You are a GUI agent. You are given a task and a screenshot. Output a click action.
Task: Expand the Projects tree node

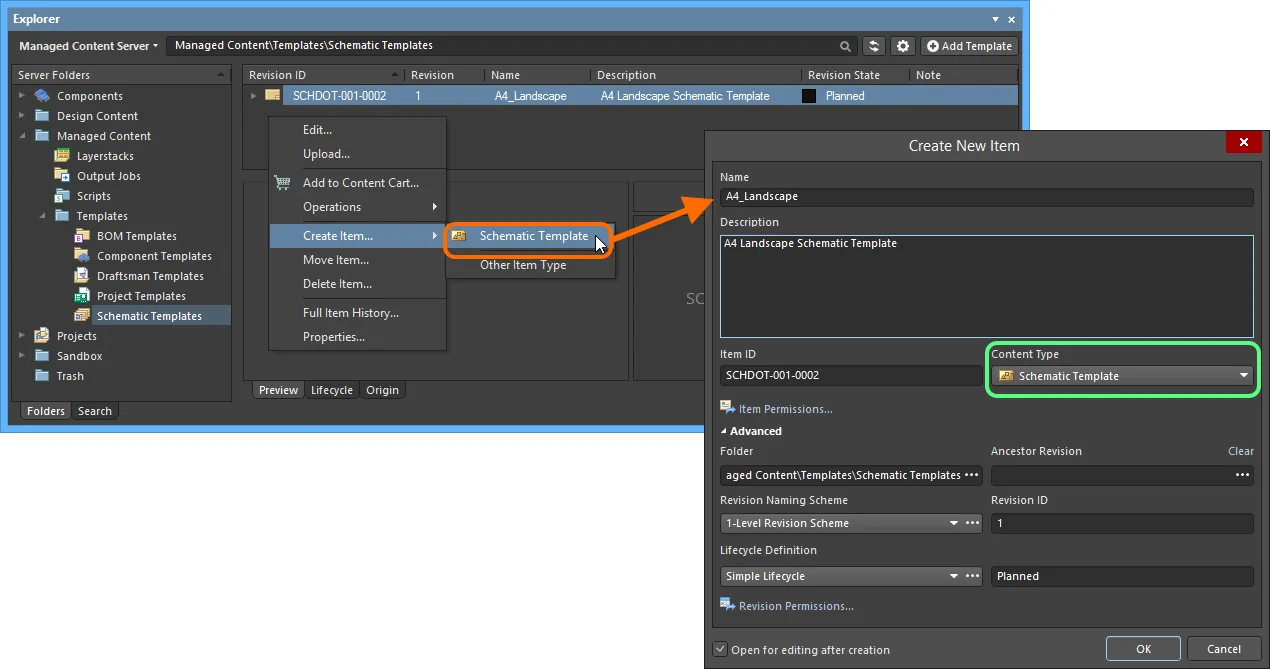pos(22,336)
